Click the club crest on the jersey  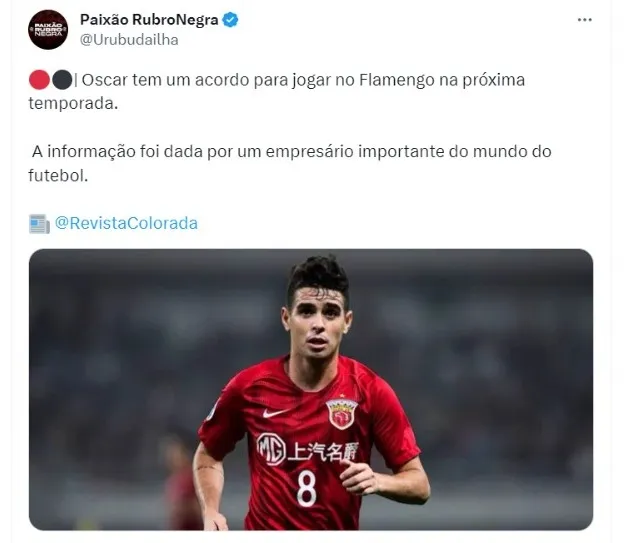(x=341, y=413)
